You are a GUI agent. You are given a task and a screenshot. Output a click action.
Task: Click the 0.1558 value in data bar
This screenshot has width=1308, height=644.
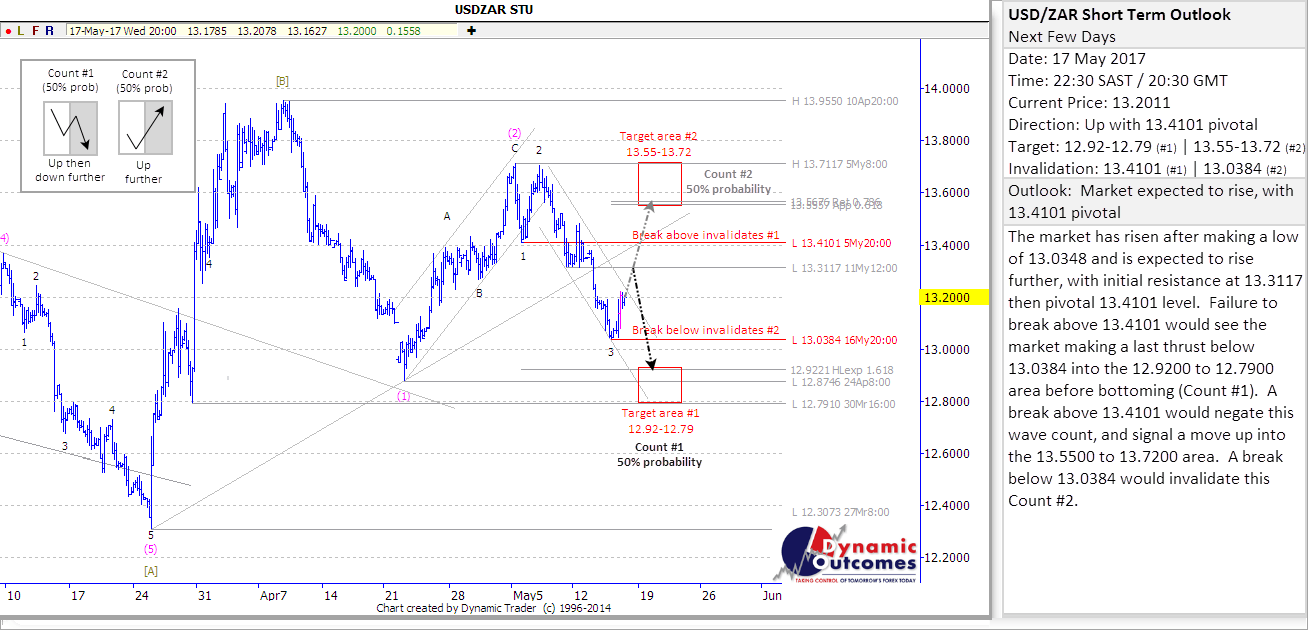click(x=404, y=31)
